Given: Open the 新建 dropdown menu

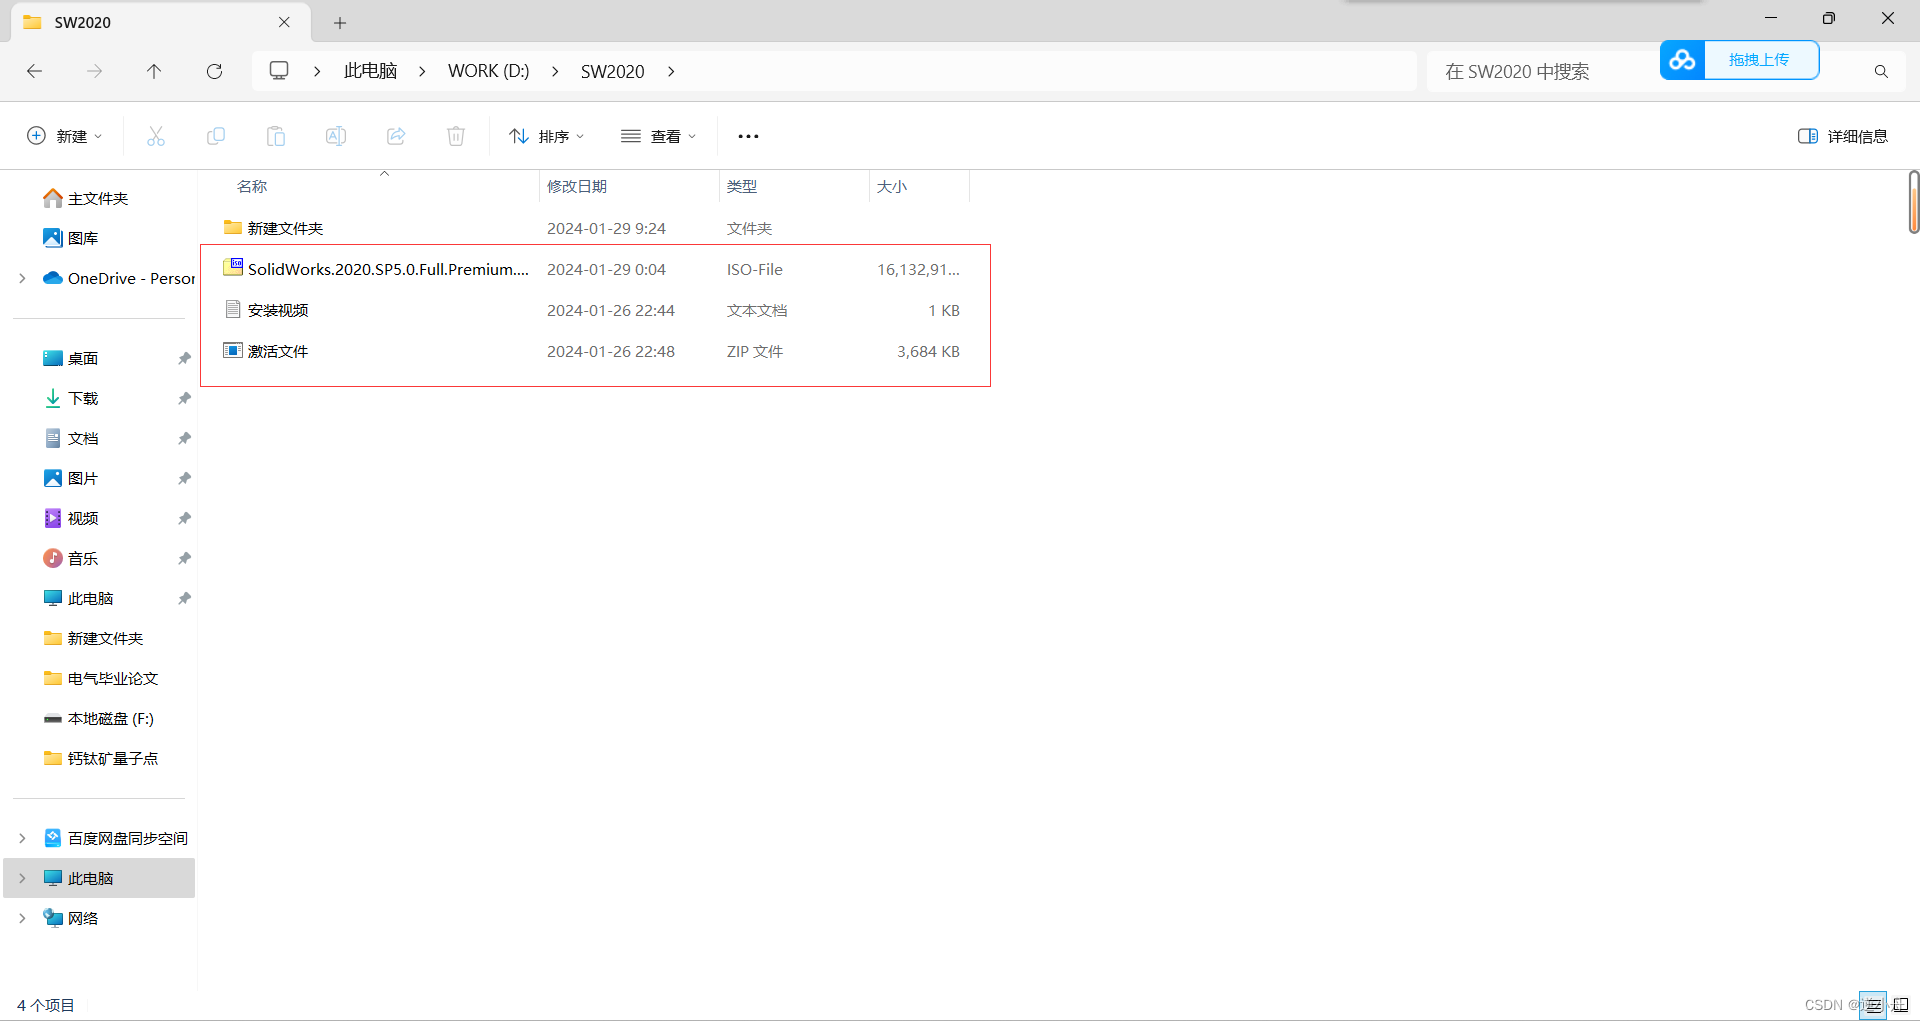Looking at the screenshot, I should coord(65,136).
